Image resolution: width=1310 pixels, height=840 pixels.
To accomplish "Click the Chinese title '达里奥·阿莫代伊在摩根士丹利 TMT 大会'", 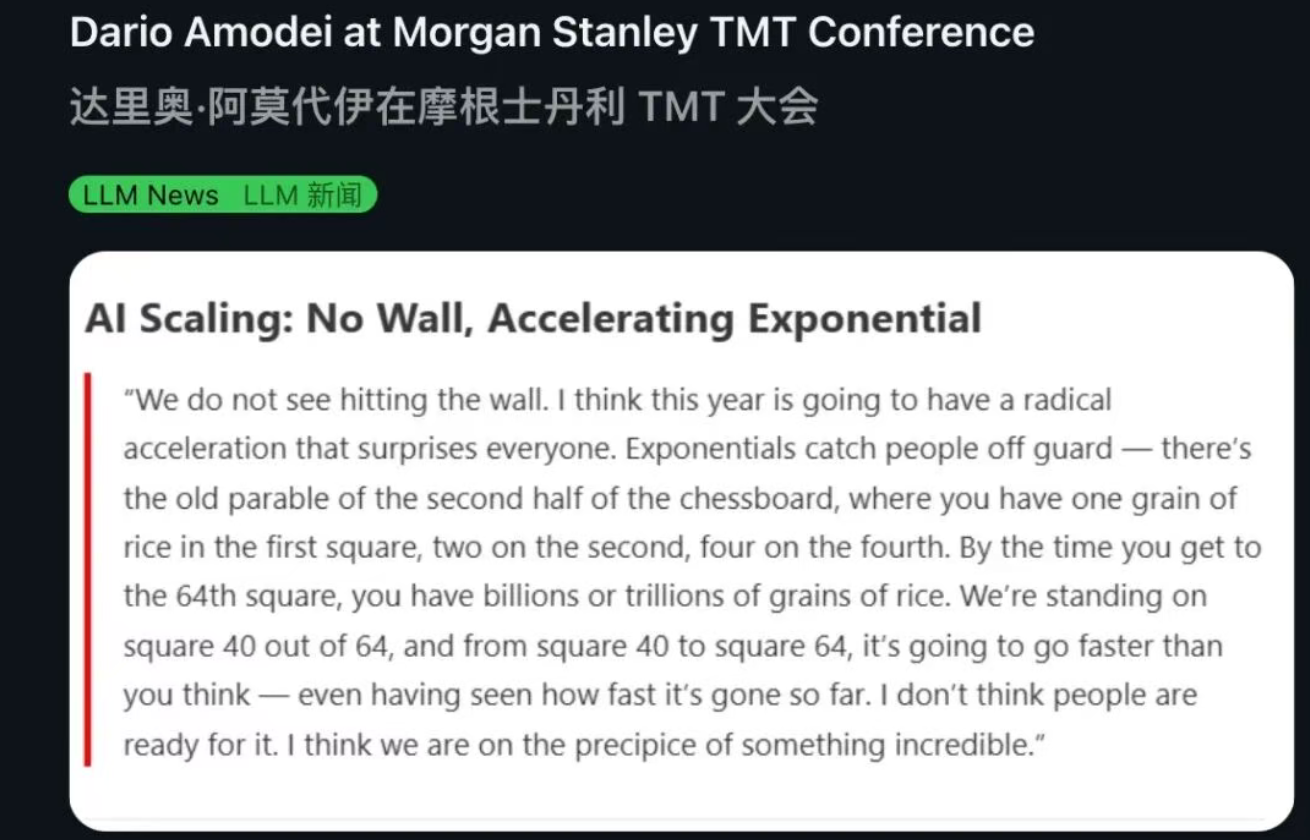I will (x=444, y=107).
